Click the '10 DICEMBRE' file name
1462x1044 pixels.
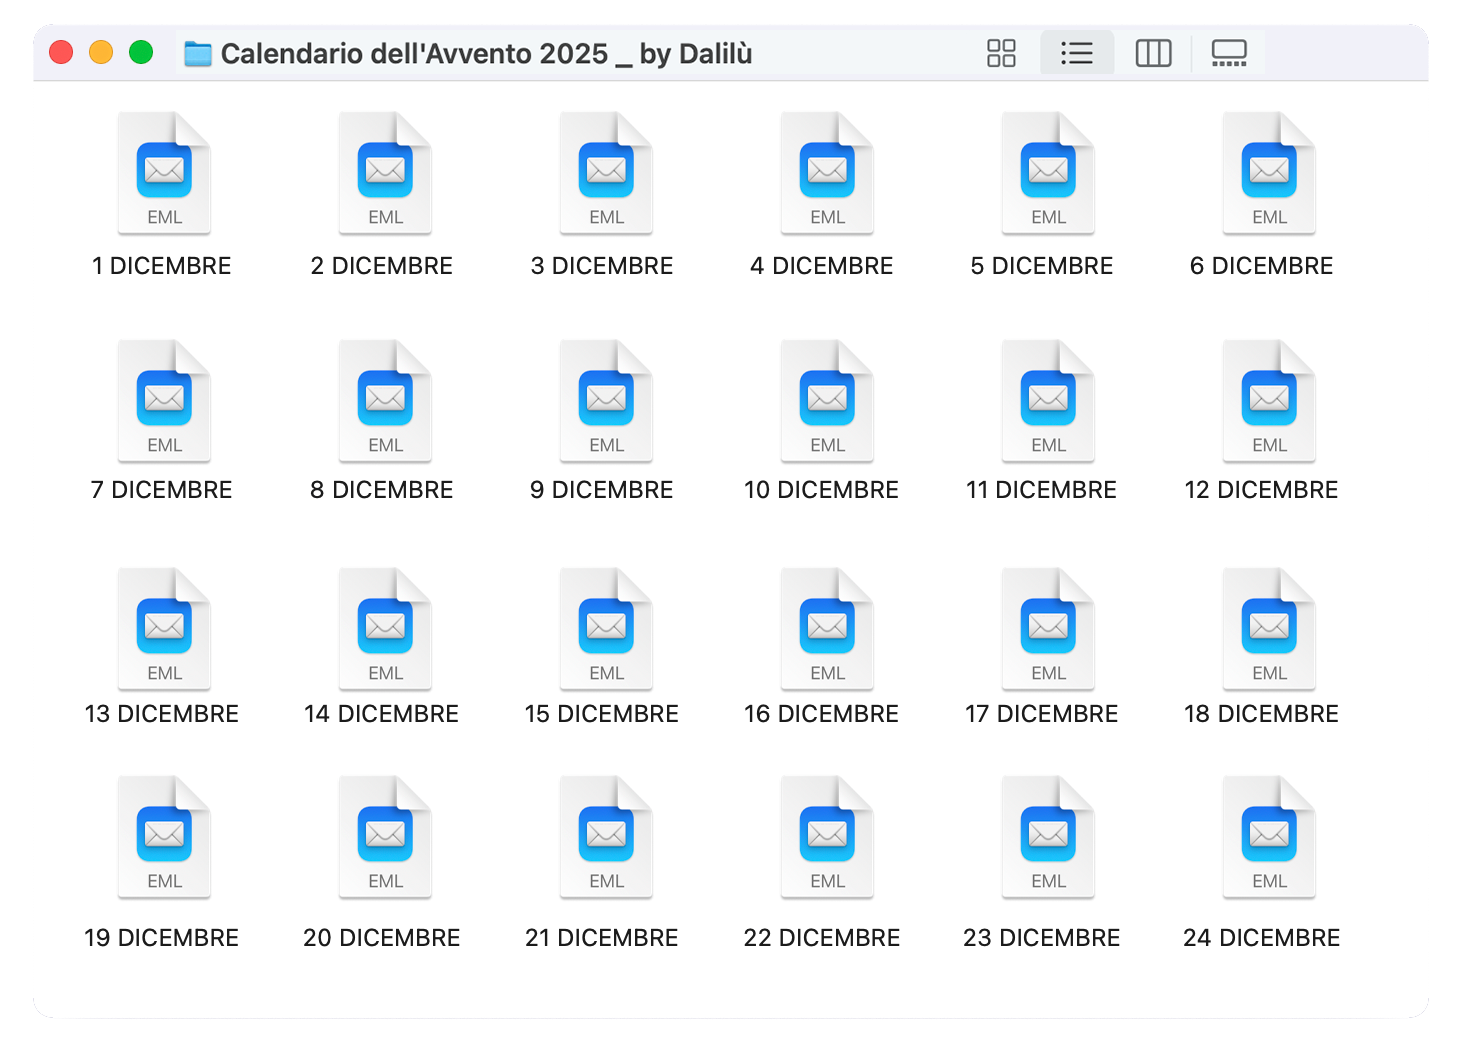(x=822, y=490)
